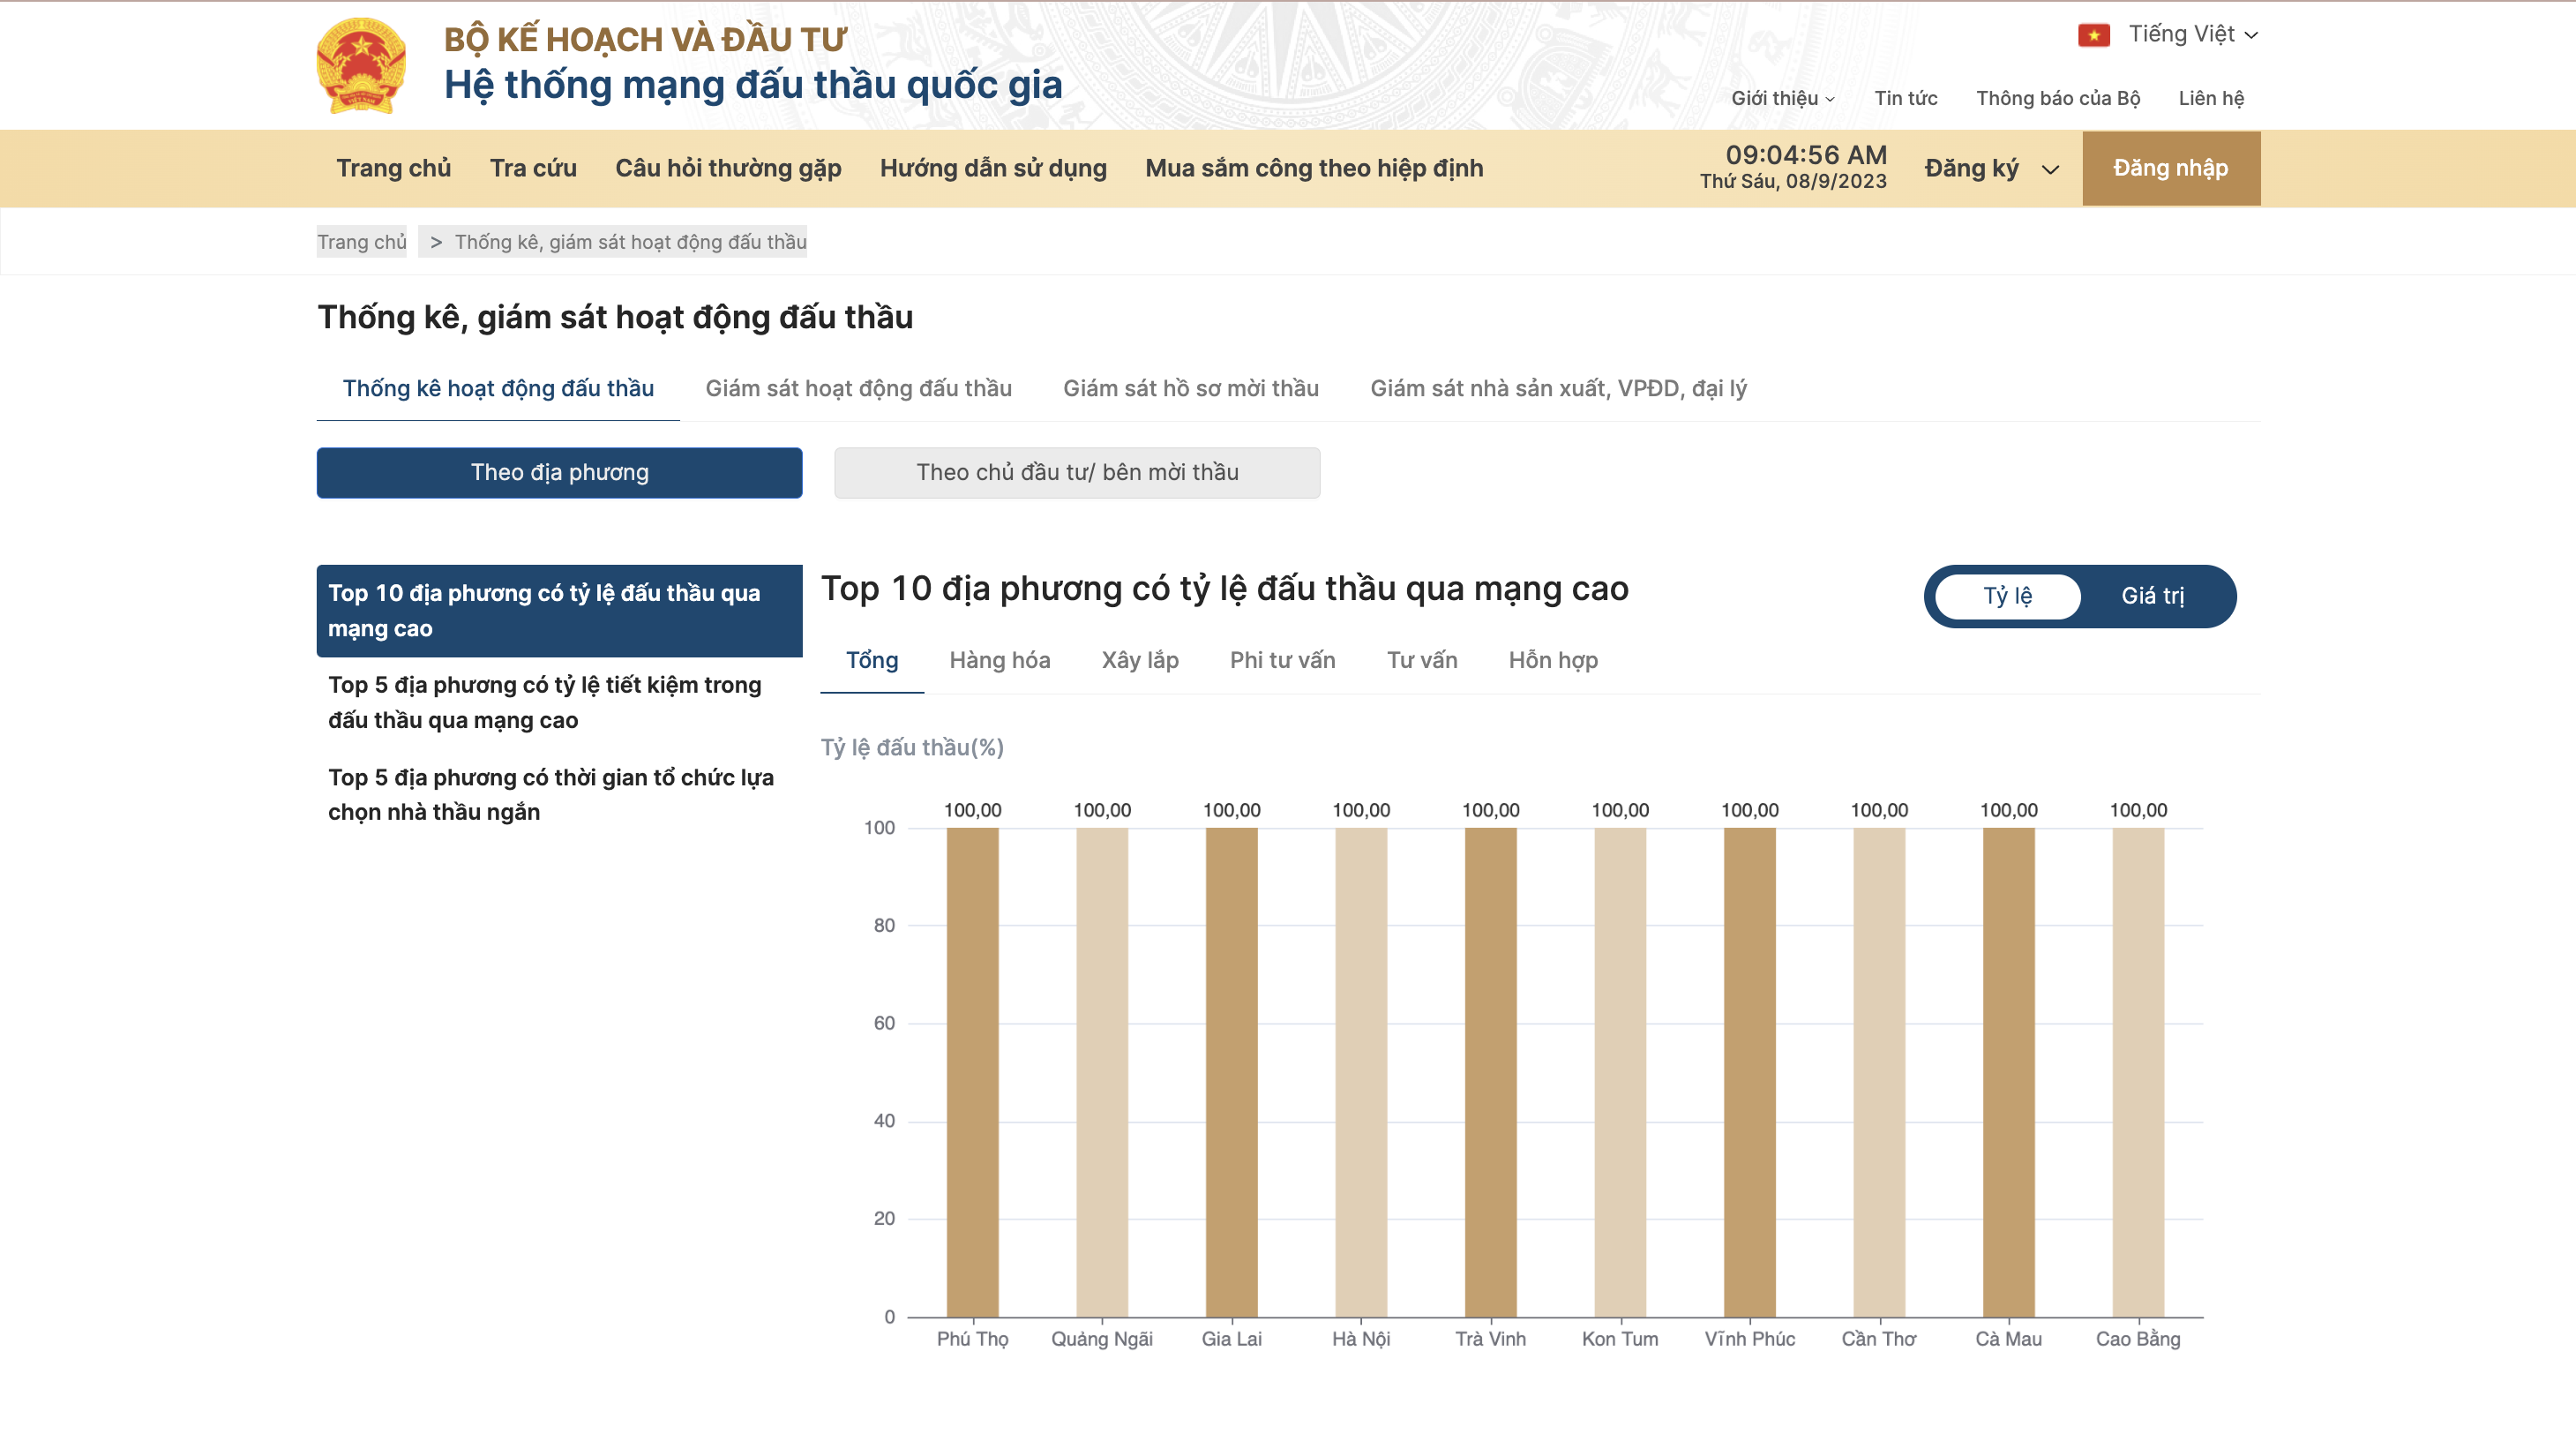Click the Hà Nội chart bar
The image size is (2576, 1449).
[x=1360, y=1070]
